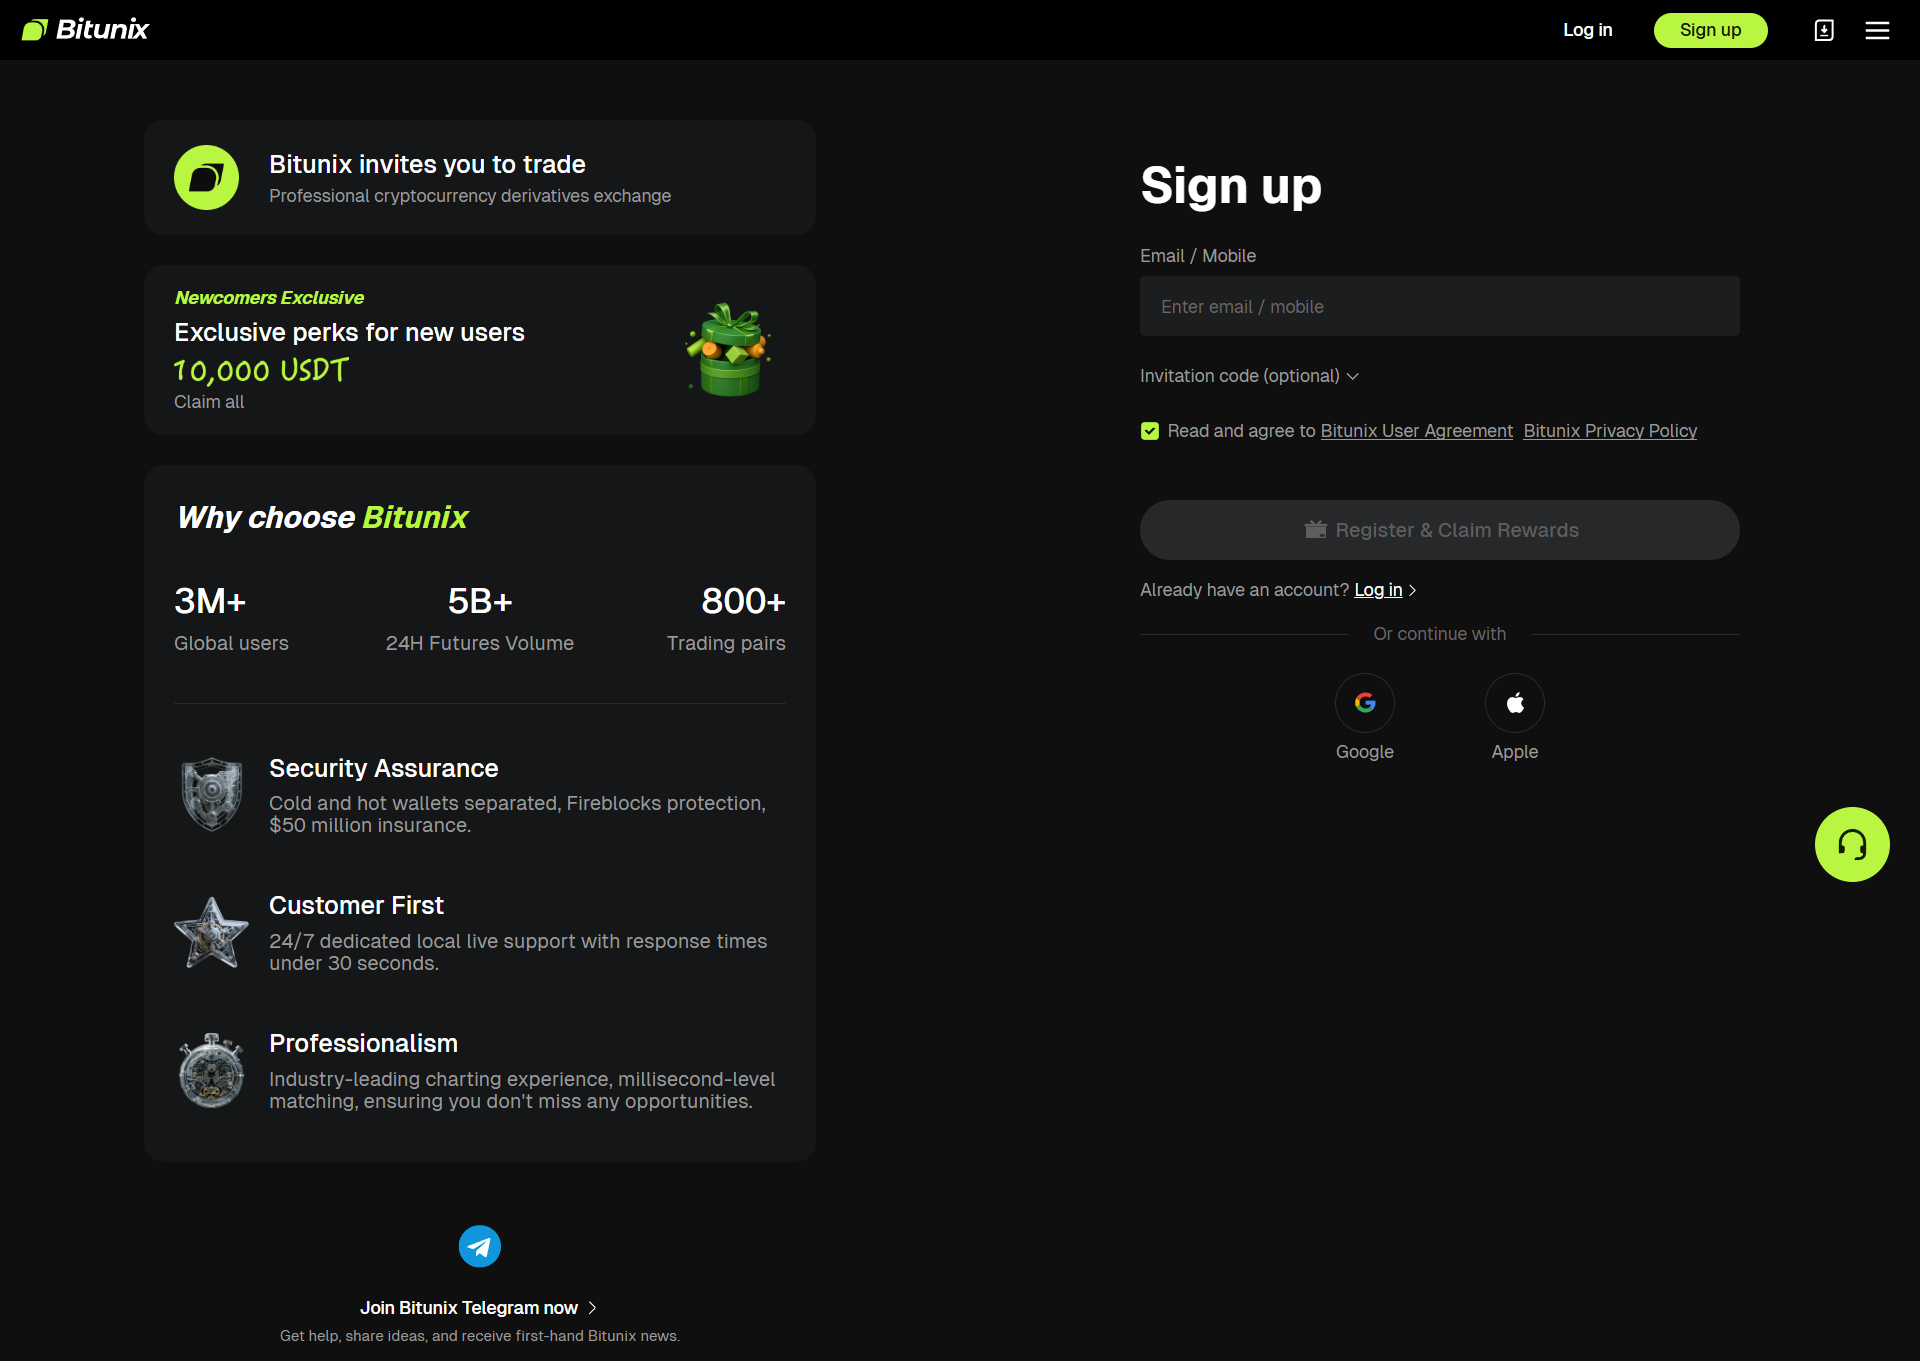Open Bitunix Privacy Policy link
This screenshot has width=1920, height=1361.
click(1609, 431)
